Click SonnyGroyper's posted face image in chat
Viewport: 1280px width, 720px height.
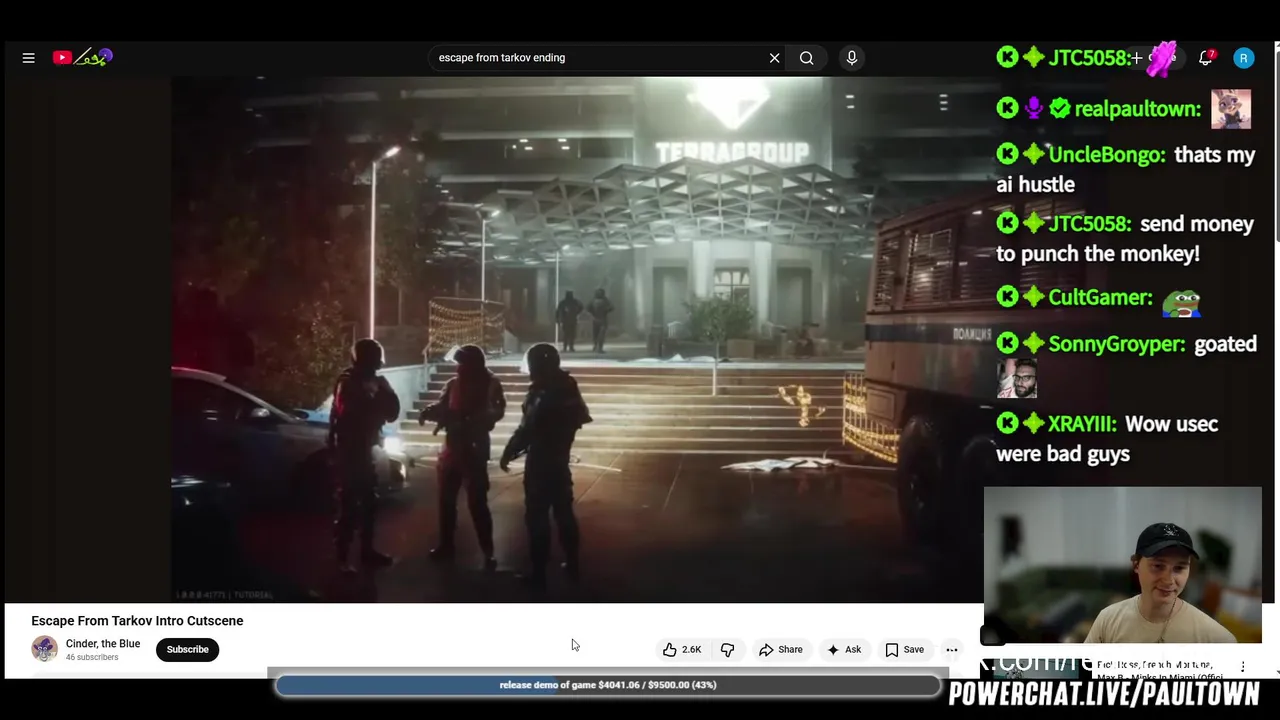1016,379
